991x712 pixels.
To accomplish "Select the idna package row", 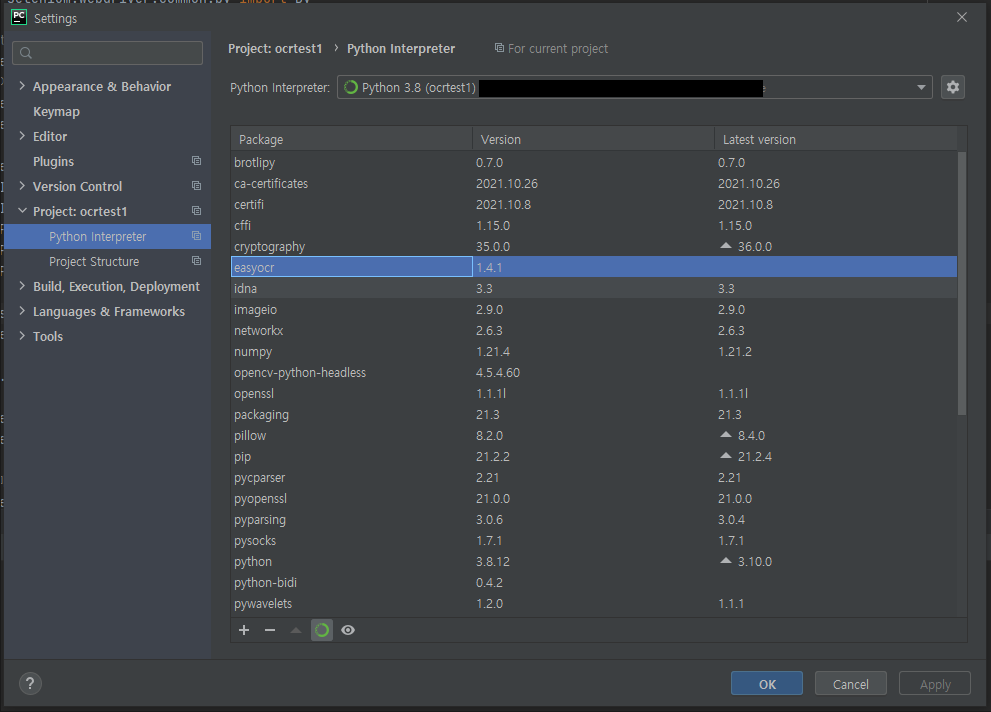I will click(x=594, y=288).
